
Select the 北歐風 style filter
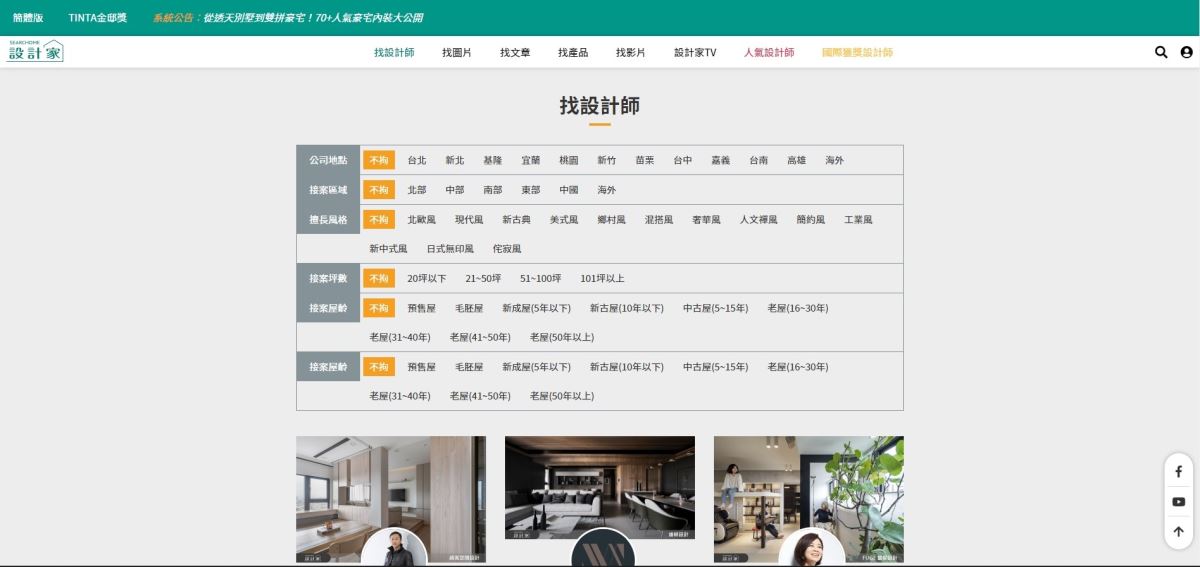point(422,219)
